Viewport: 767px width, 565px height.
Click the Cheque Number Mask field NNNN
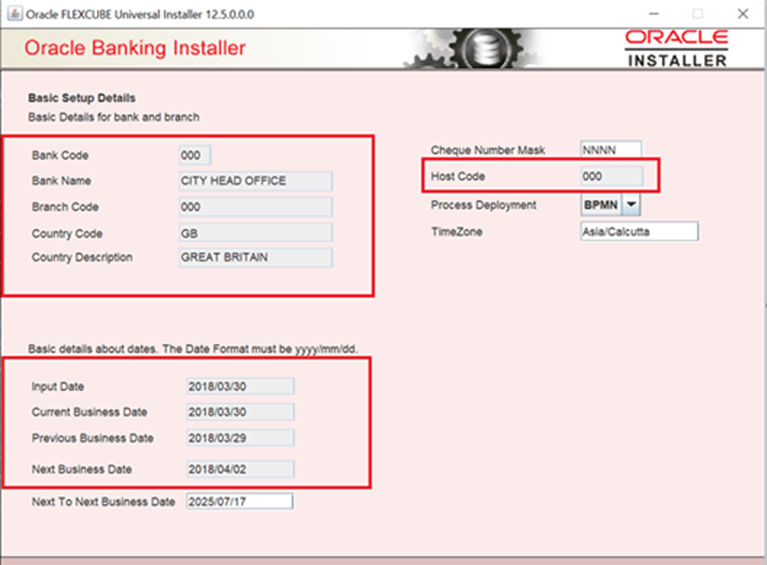point(610,150)
